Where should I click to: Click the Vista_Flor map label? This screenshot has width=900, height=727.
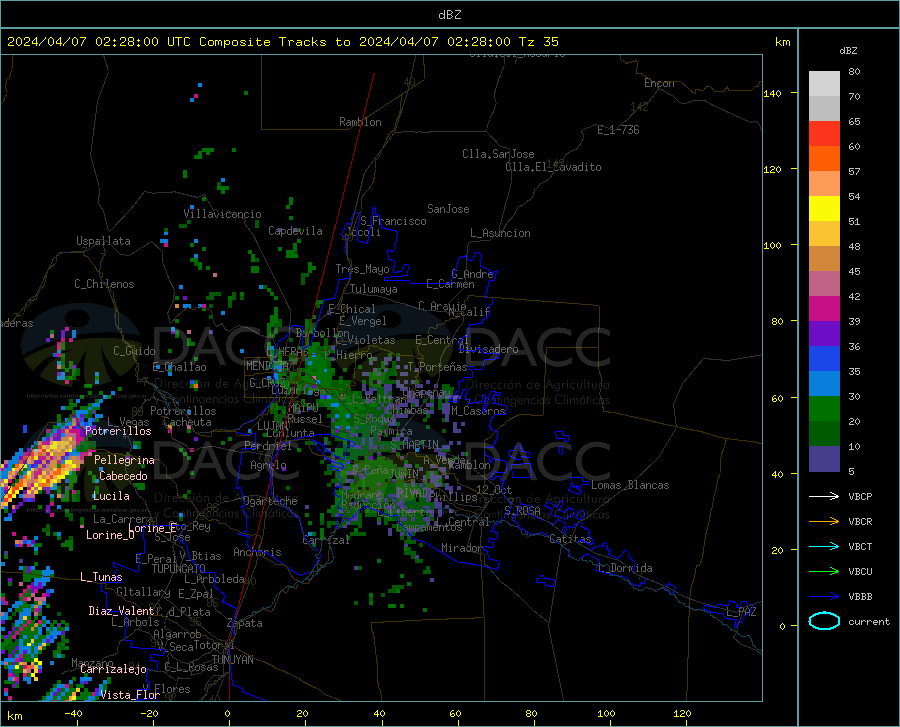[x=130, y=695]
